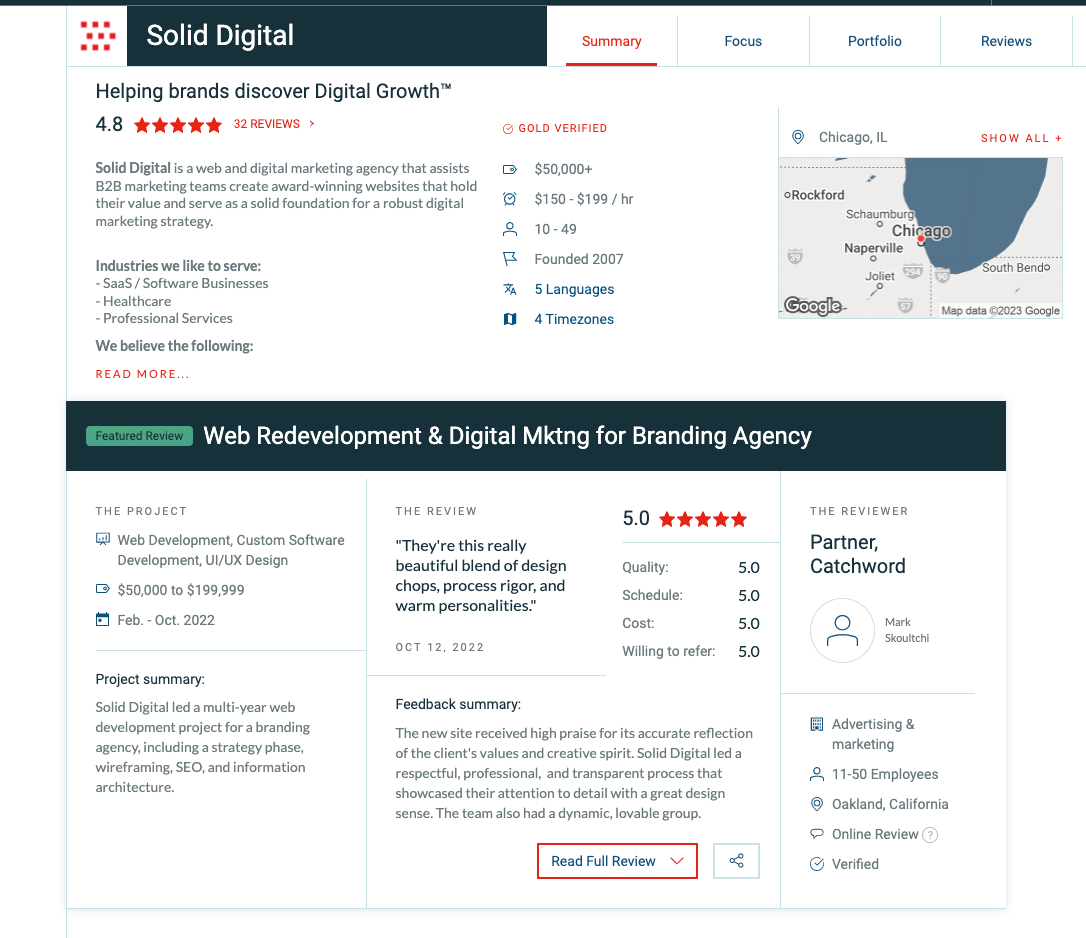Image resolution: width=1086 pixels, height=938 pixels.
Task: Click the timezones map icon
Action: [x=510, y=319]
